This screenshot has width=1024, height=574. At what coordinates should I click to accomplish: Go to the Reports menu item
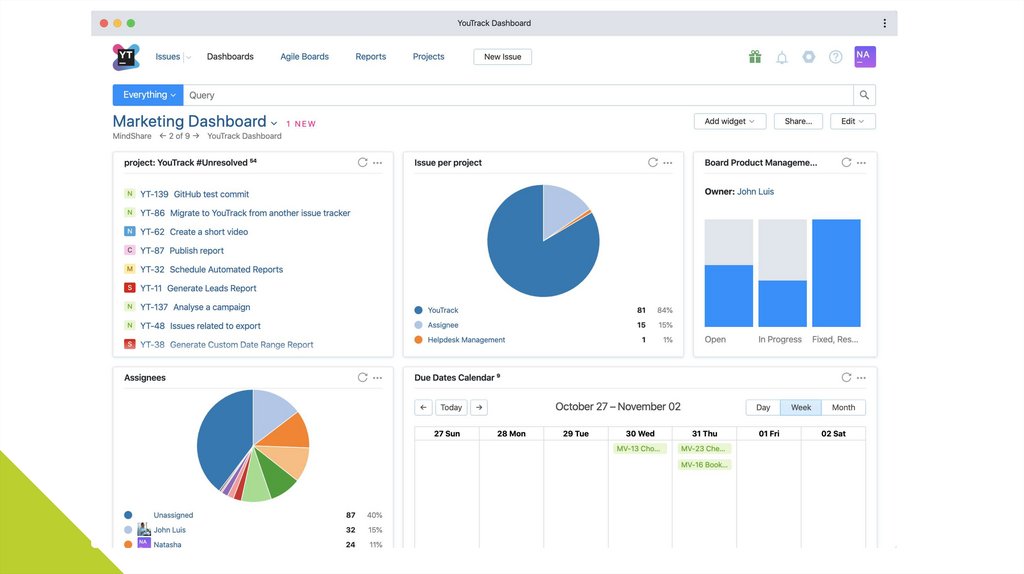point(370,57)
